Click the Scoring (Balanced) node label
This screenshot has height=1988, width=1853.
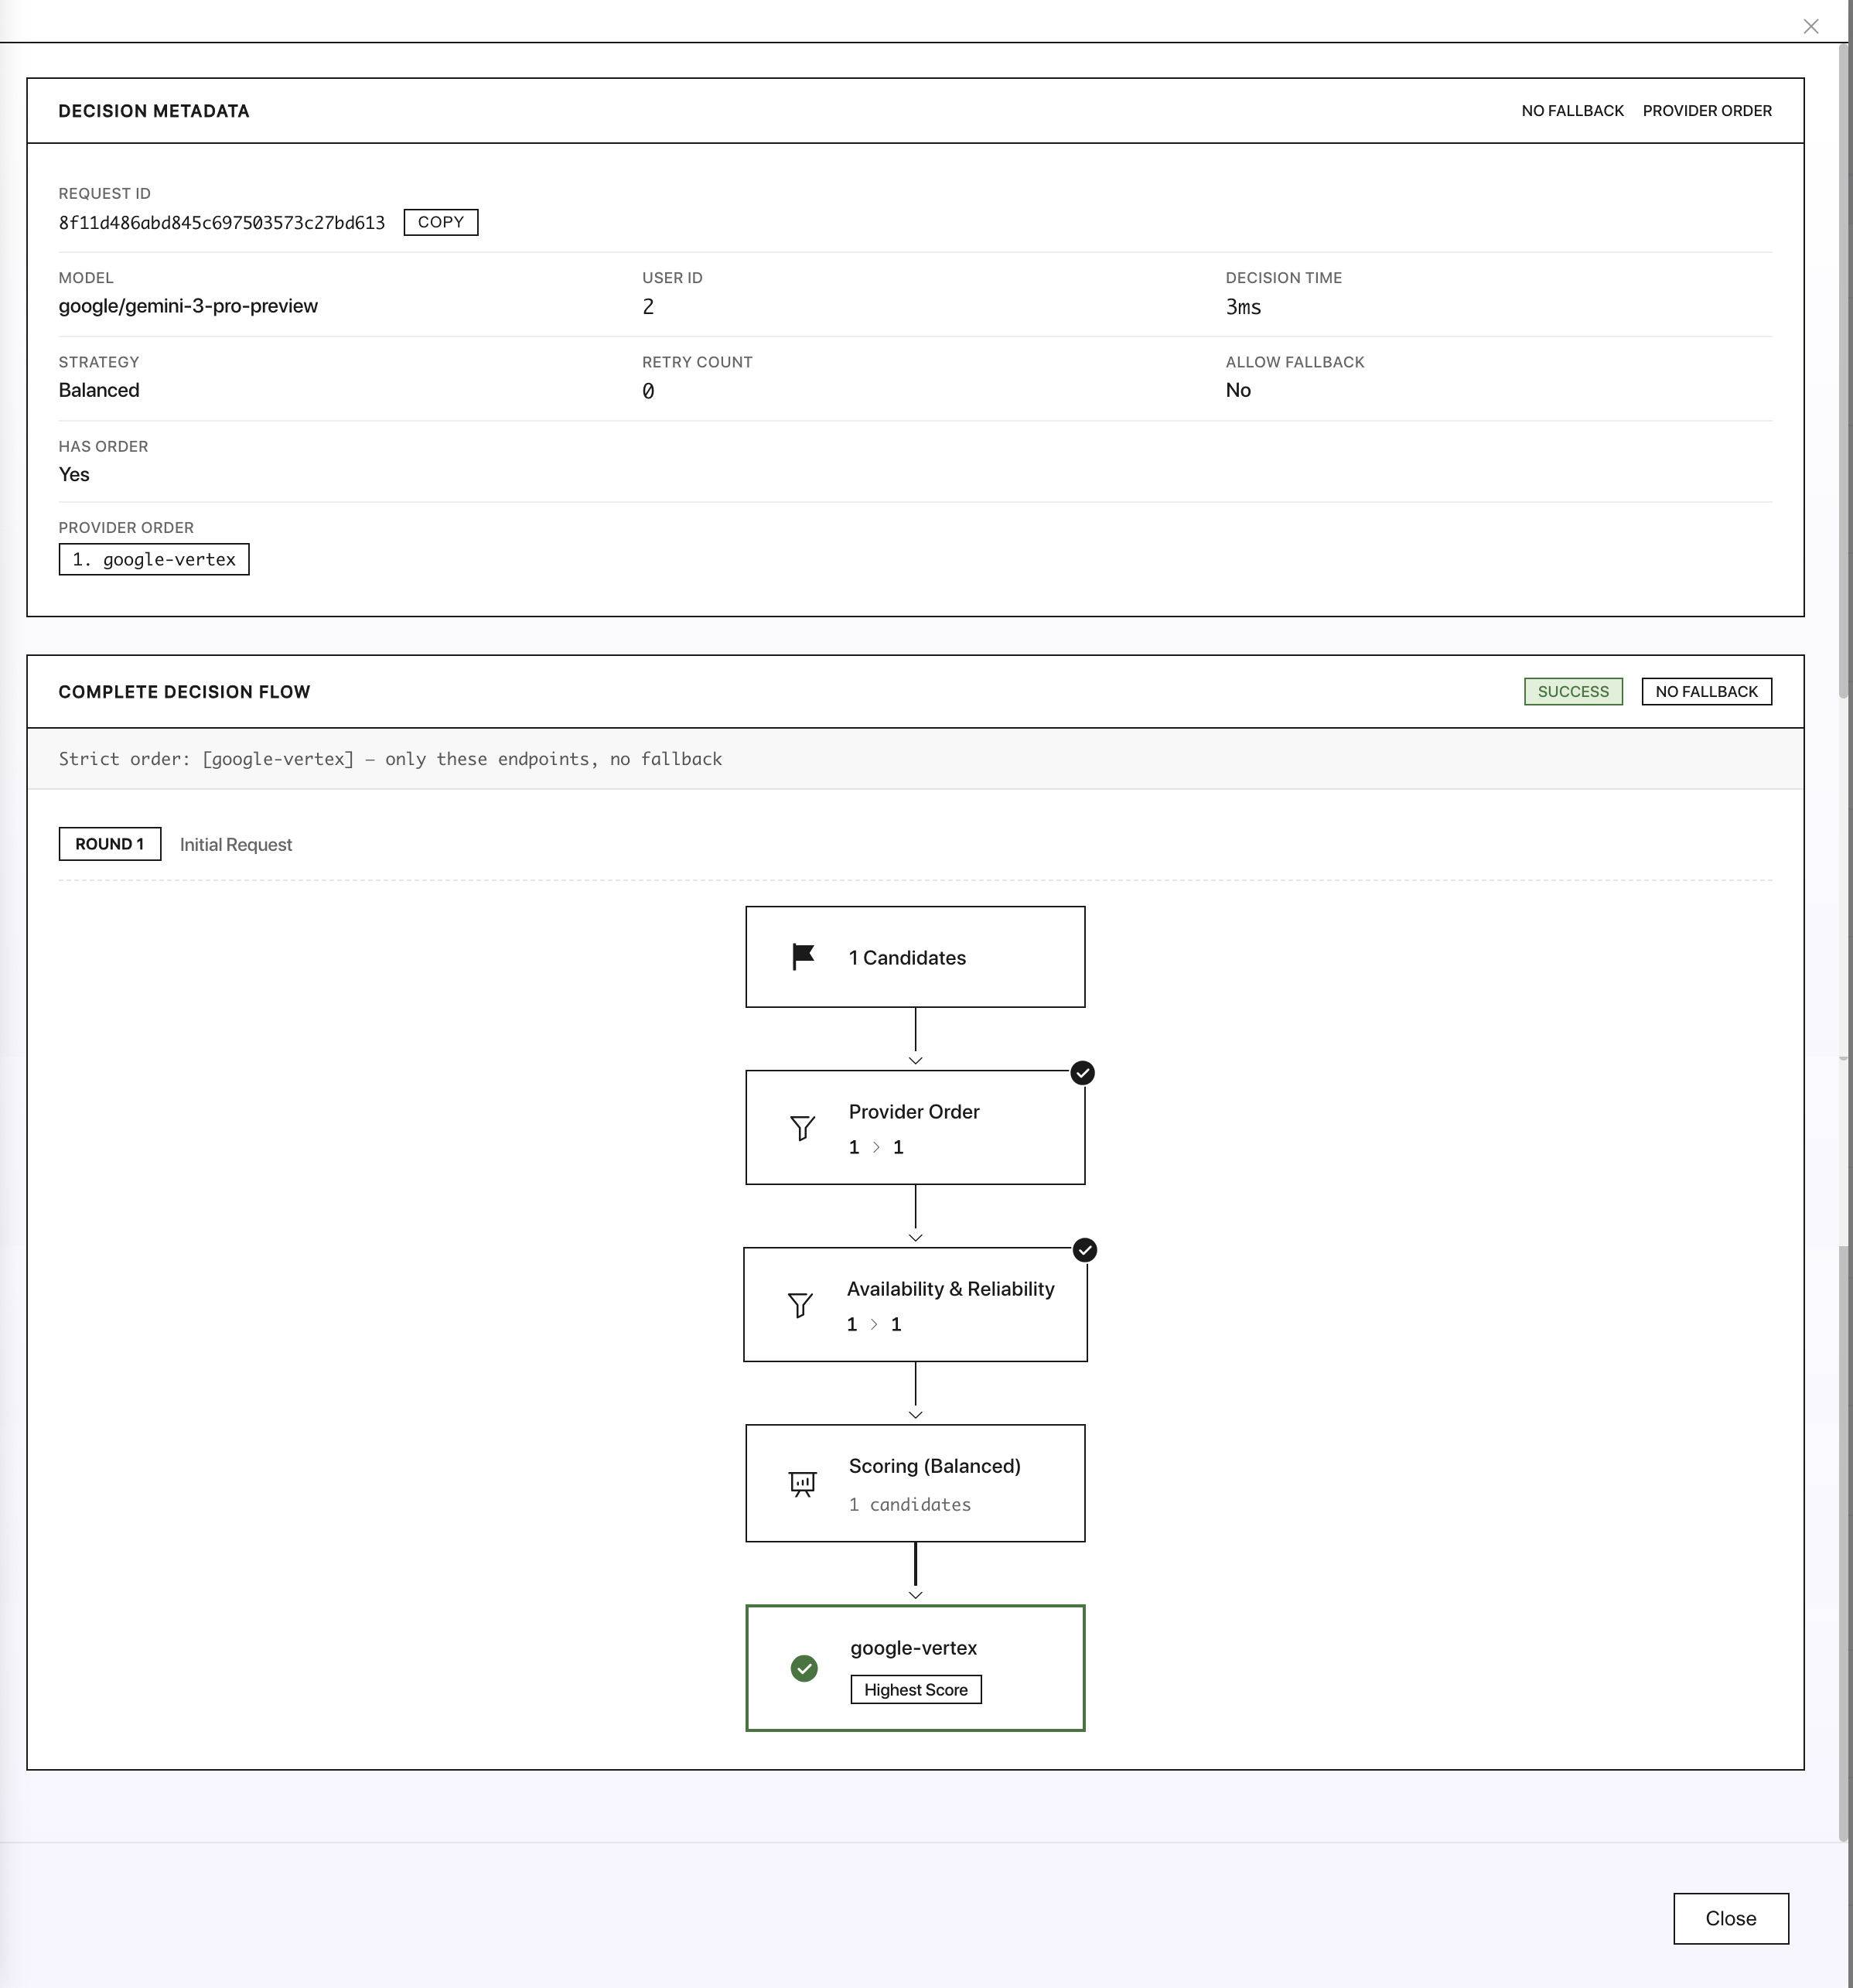[x=934, y=1466]
